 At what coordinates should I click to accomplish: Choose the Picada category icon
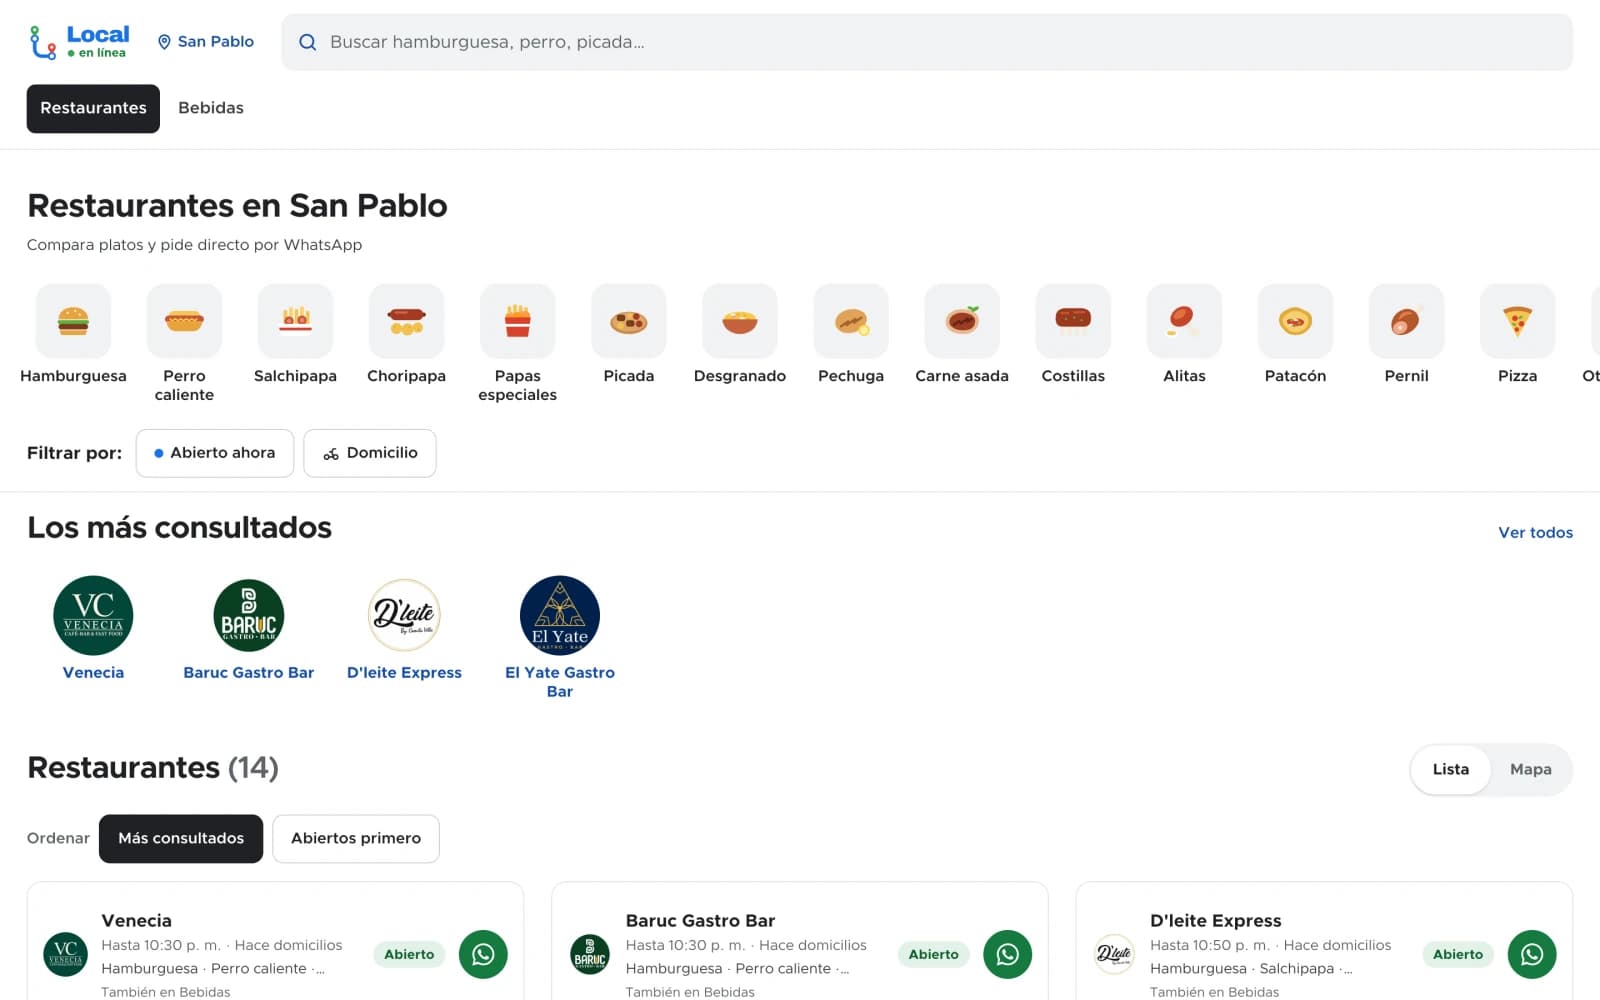629,321
